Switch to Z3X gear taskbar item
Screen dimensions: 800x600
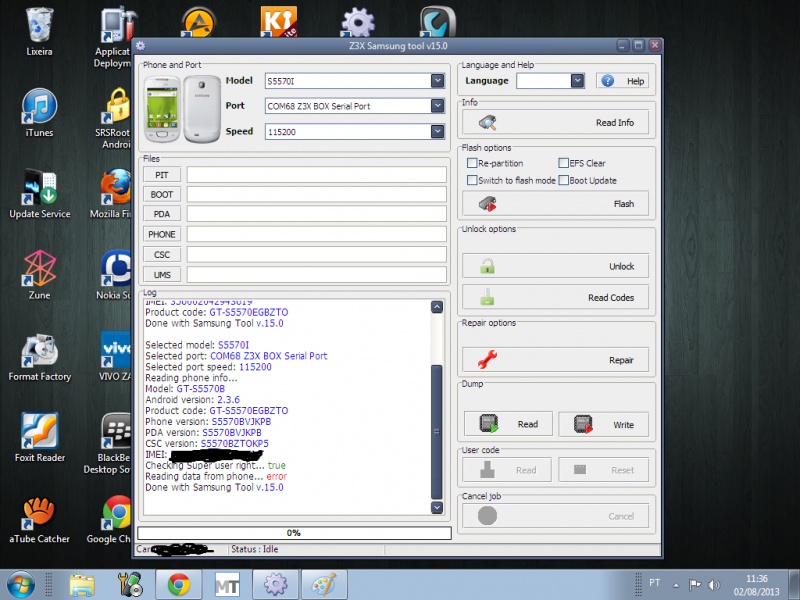tap(276, 585)
